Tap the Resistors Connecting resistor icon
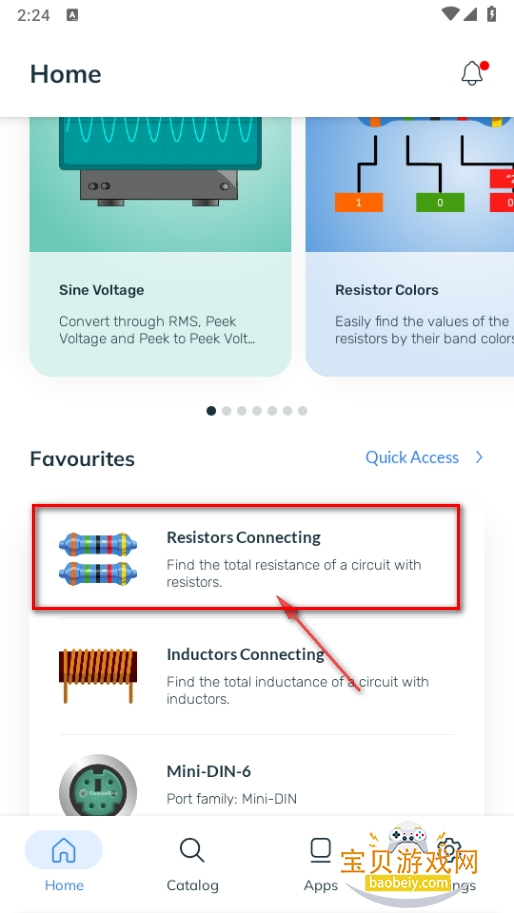This screenshot has width=514, height=913. coord(98,558)
